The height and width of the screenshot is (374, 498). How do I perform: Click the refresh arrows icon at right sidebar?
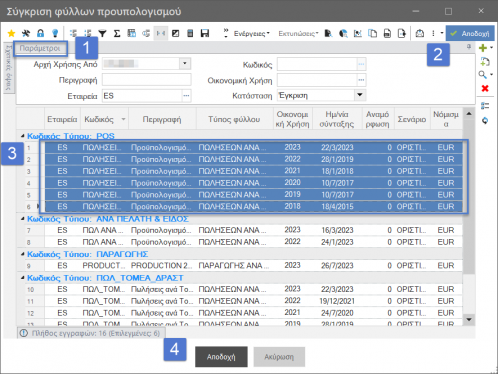485,120
